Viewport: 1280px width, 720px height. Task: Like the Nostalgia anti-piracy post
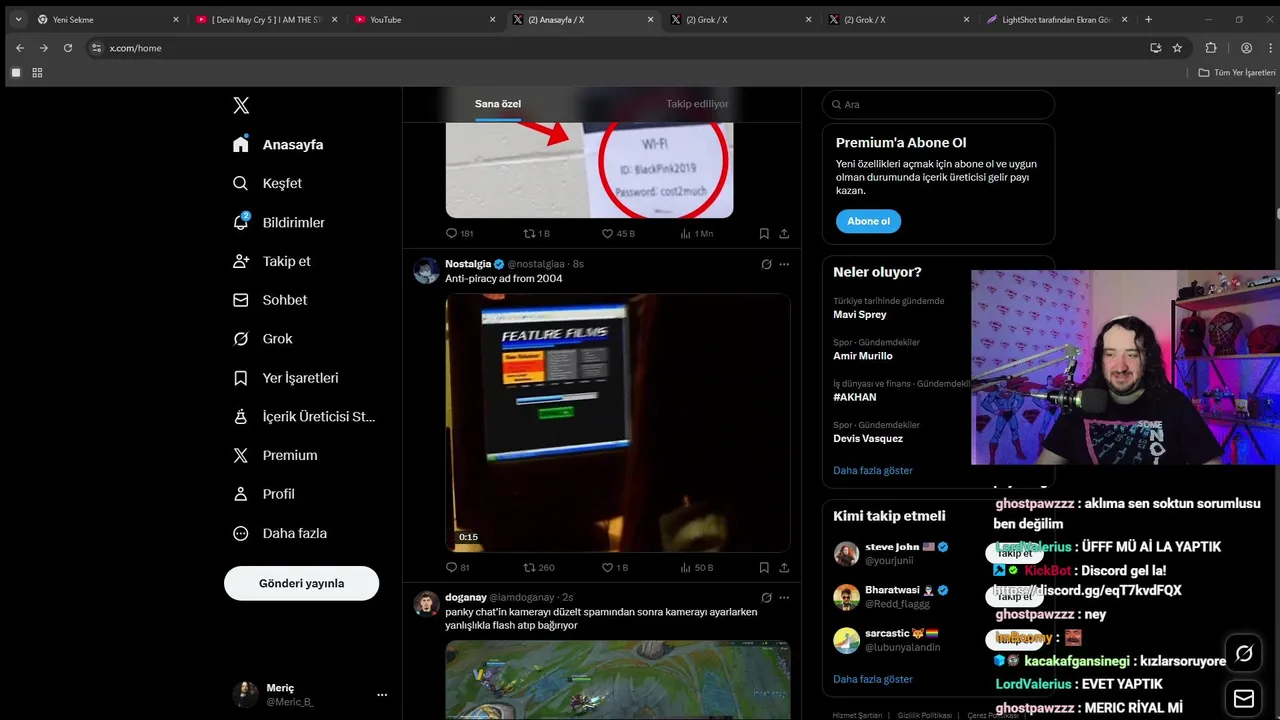tap(615, 567)
